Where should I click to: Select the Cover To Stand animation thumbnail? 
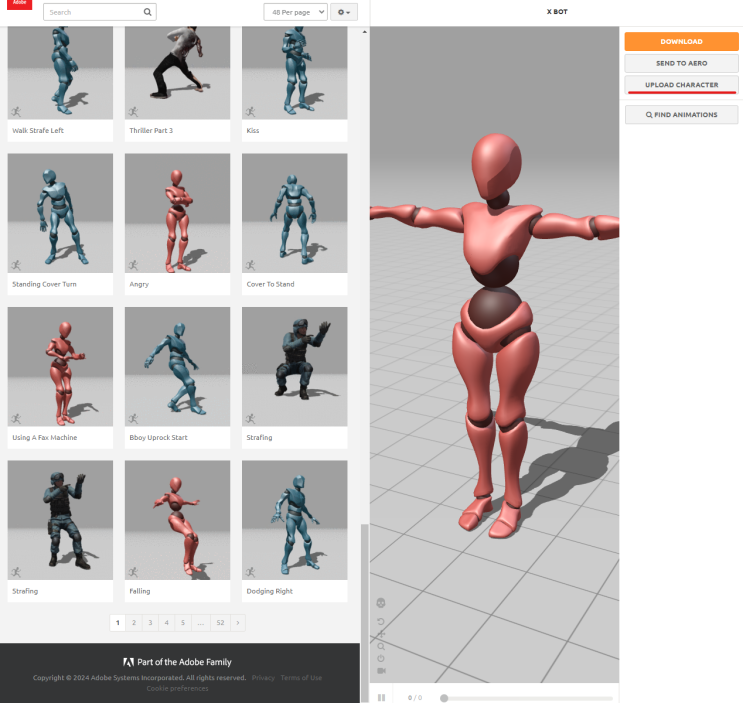pyautogui.click(x=294, y=213)
